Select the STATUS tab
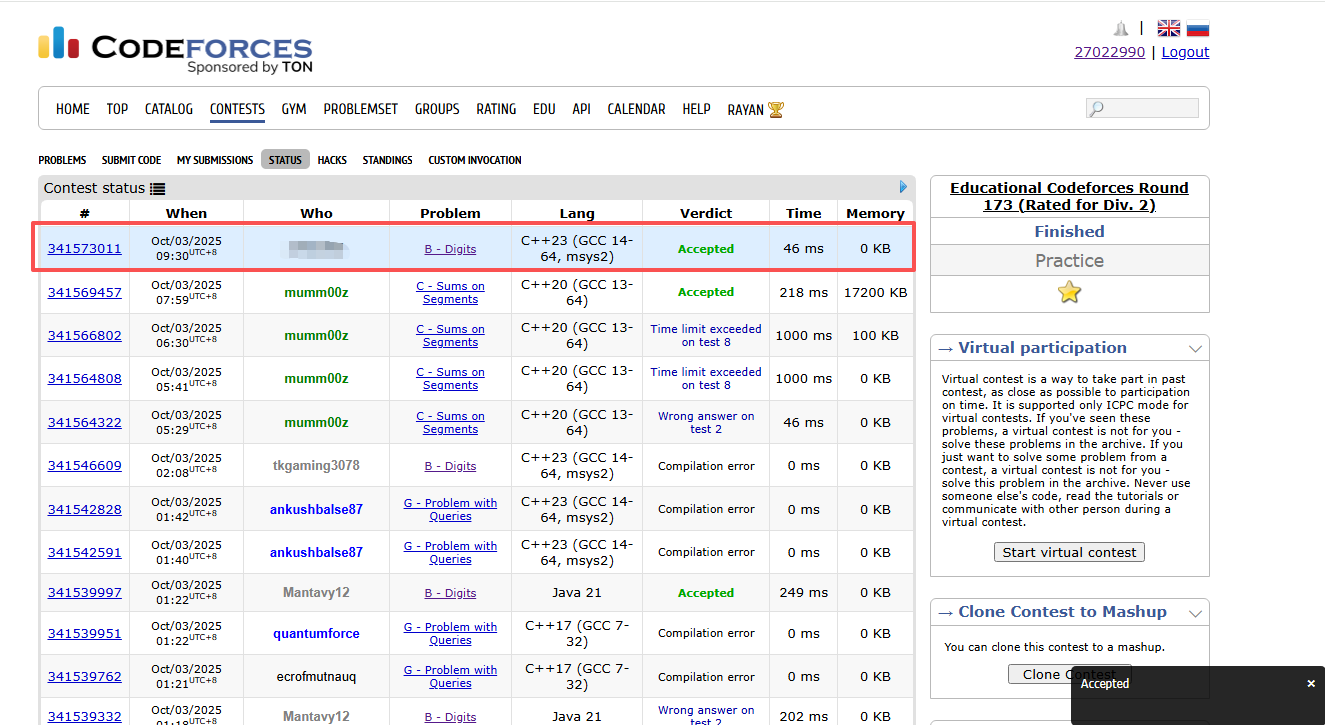This screenshot has width=1325, height=725. coord(285,160)
